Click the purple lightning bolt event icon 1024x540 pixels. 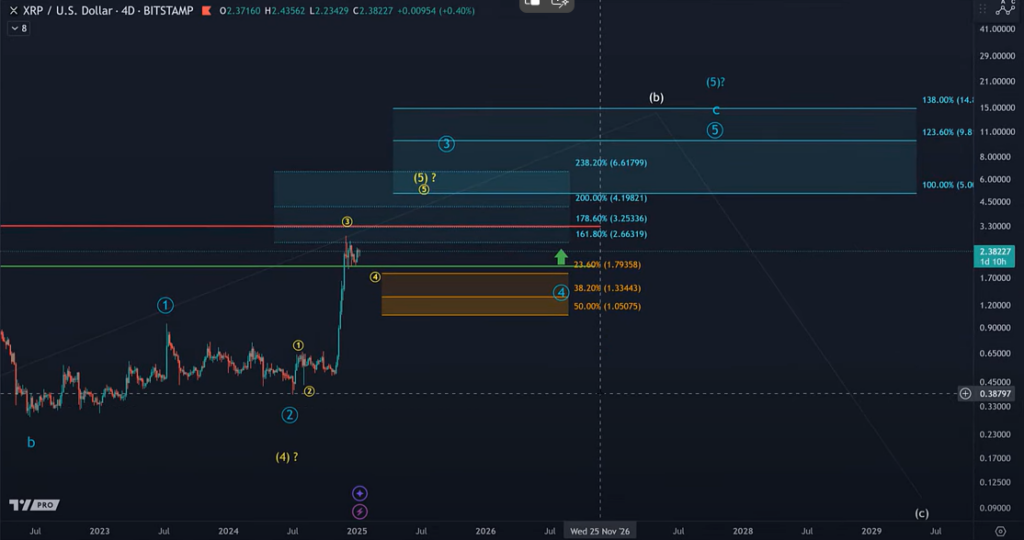pyautogui.click(x=359, y=511)
